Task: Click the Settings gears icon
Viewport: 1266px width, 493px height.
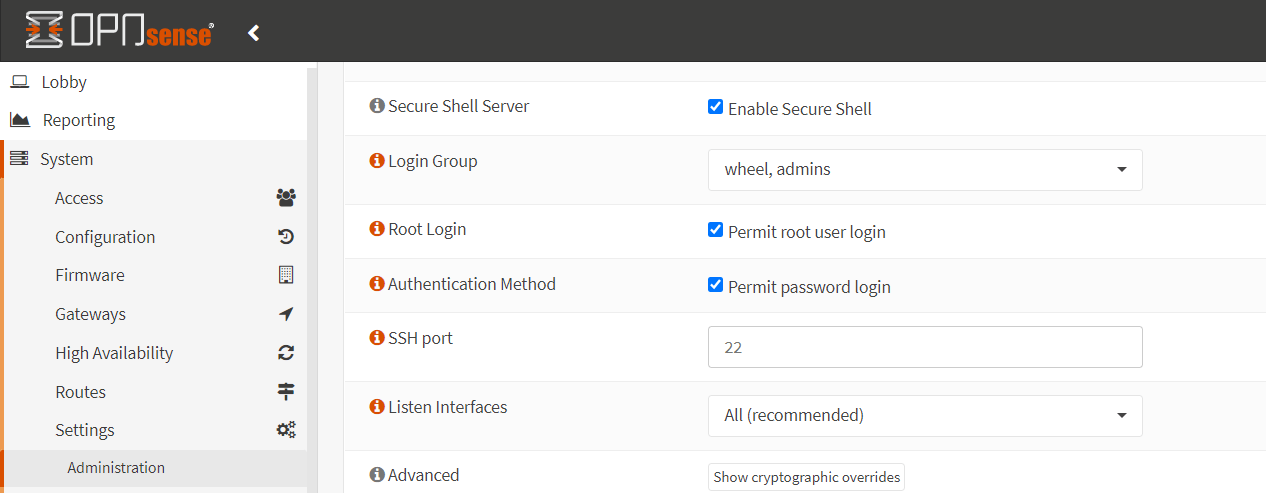Action: point(286,430)
